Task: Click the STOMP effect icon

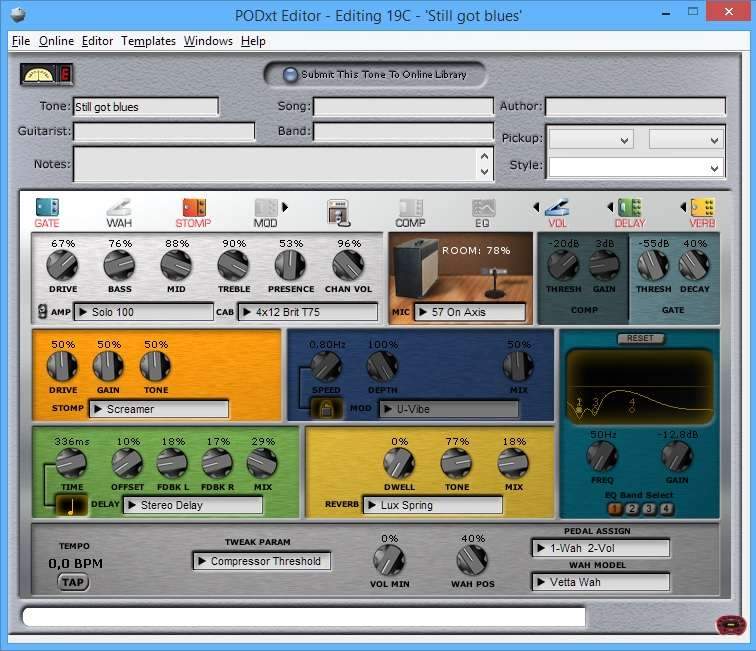Action: point(193,208)
